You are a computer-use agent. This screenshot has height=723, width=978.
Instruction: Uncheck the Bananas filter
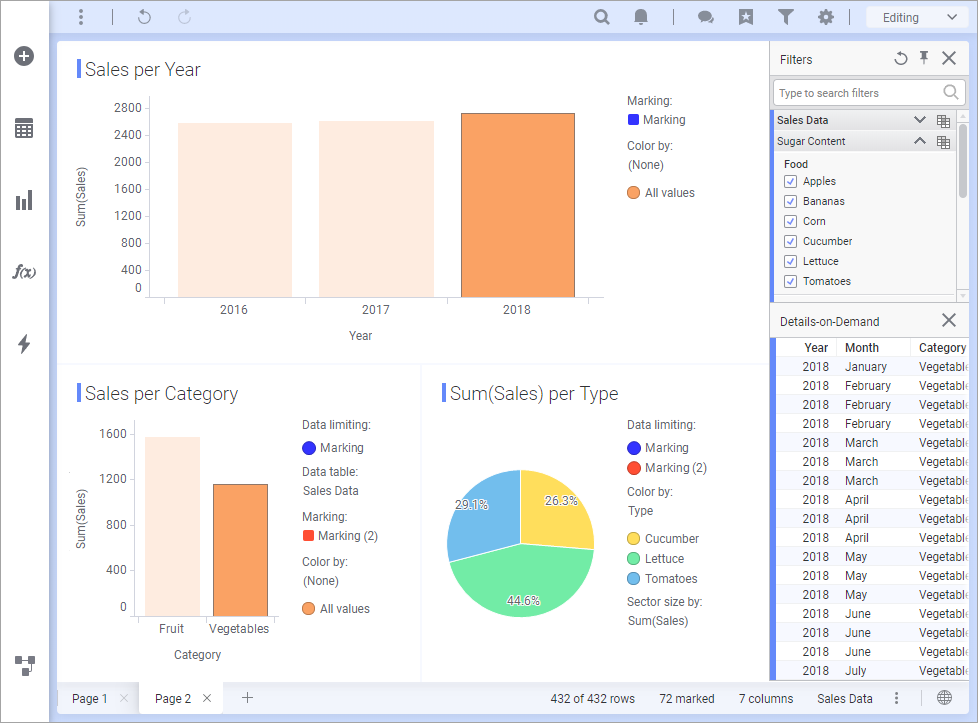789,201
